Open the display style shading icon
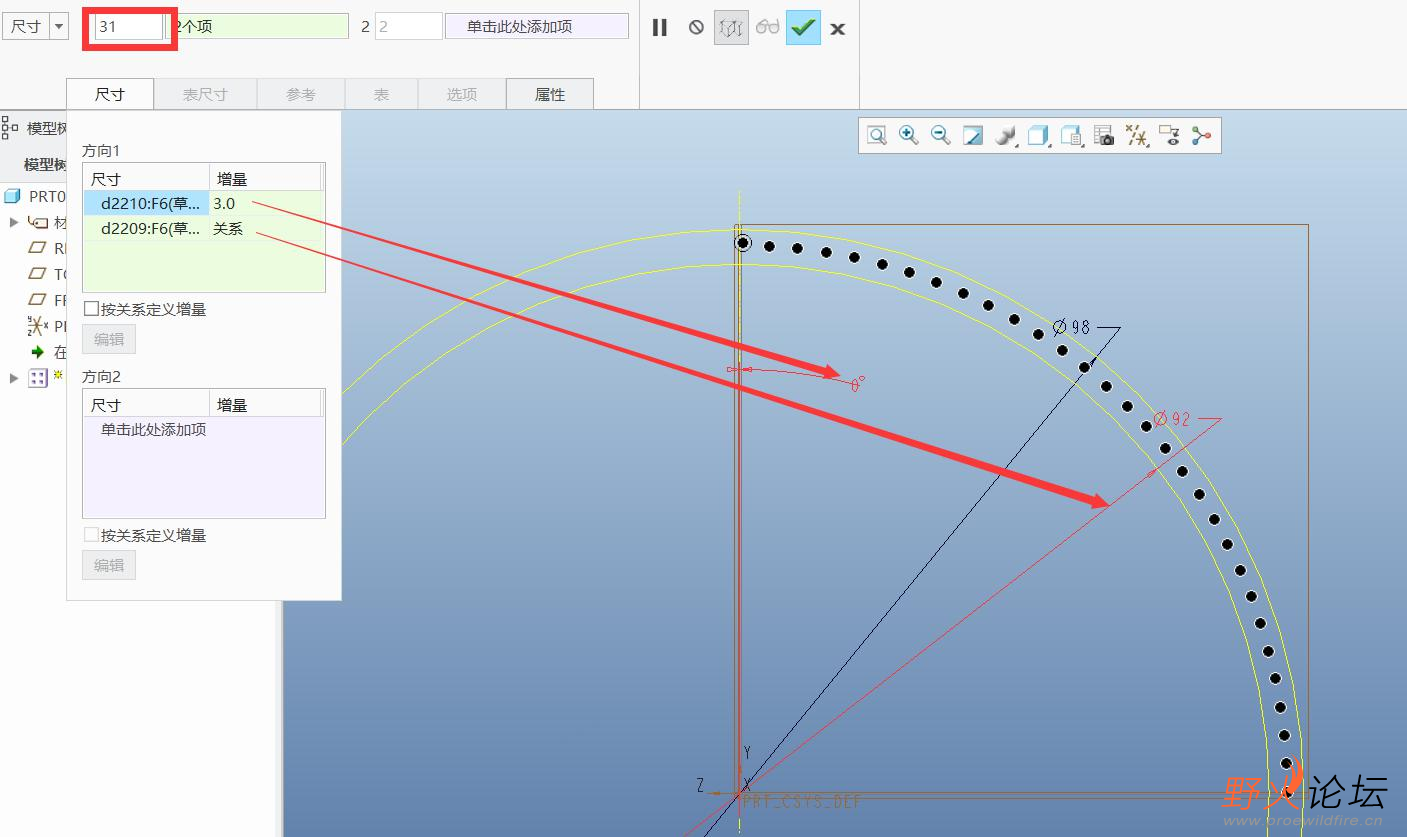Screen dimensions: 1407x837 (1006, 136)
